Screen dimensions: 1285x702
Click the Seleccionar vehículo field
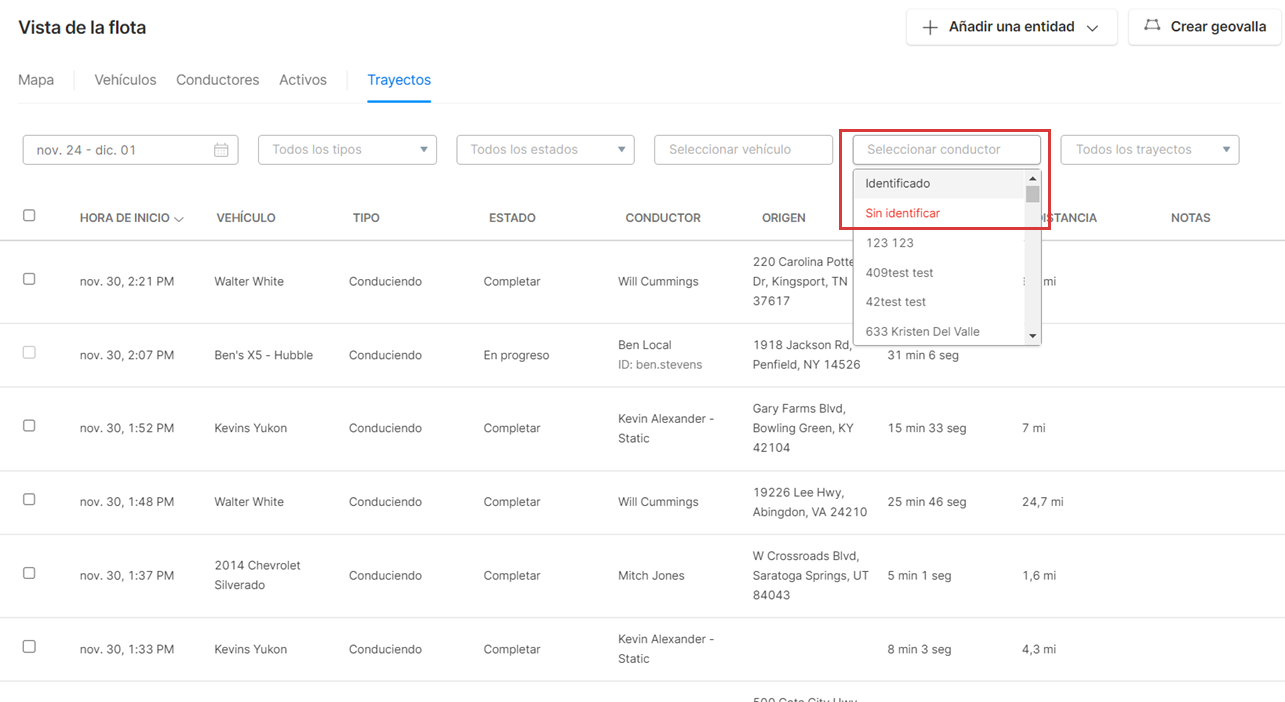click(743, 150)
